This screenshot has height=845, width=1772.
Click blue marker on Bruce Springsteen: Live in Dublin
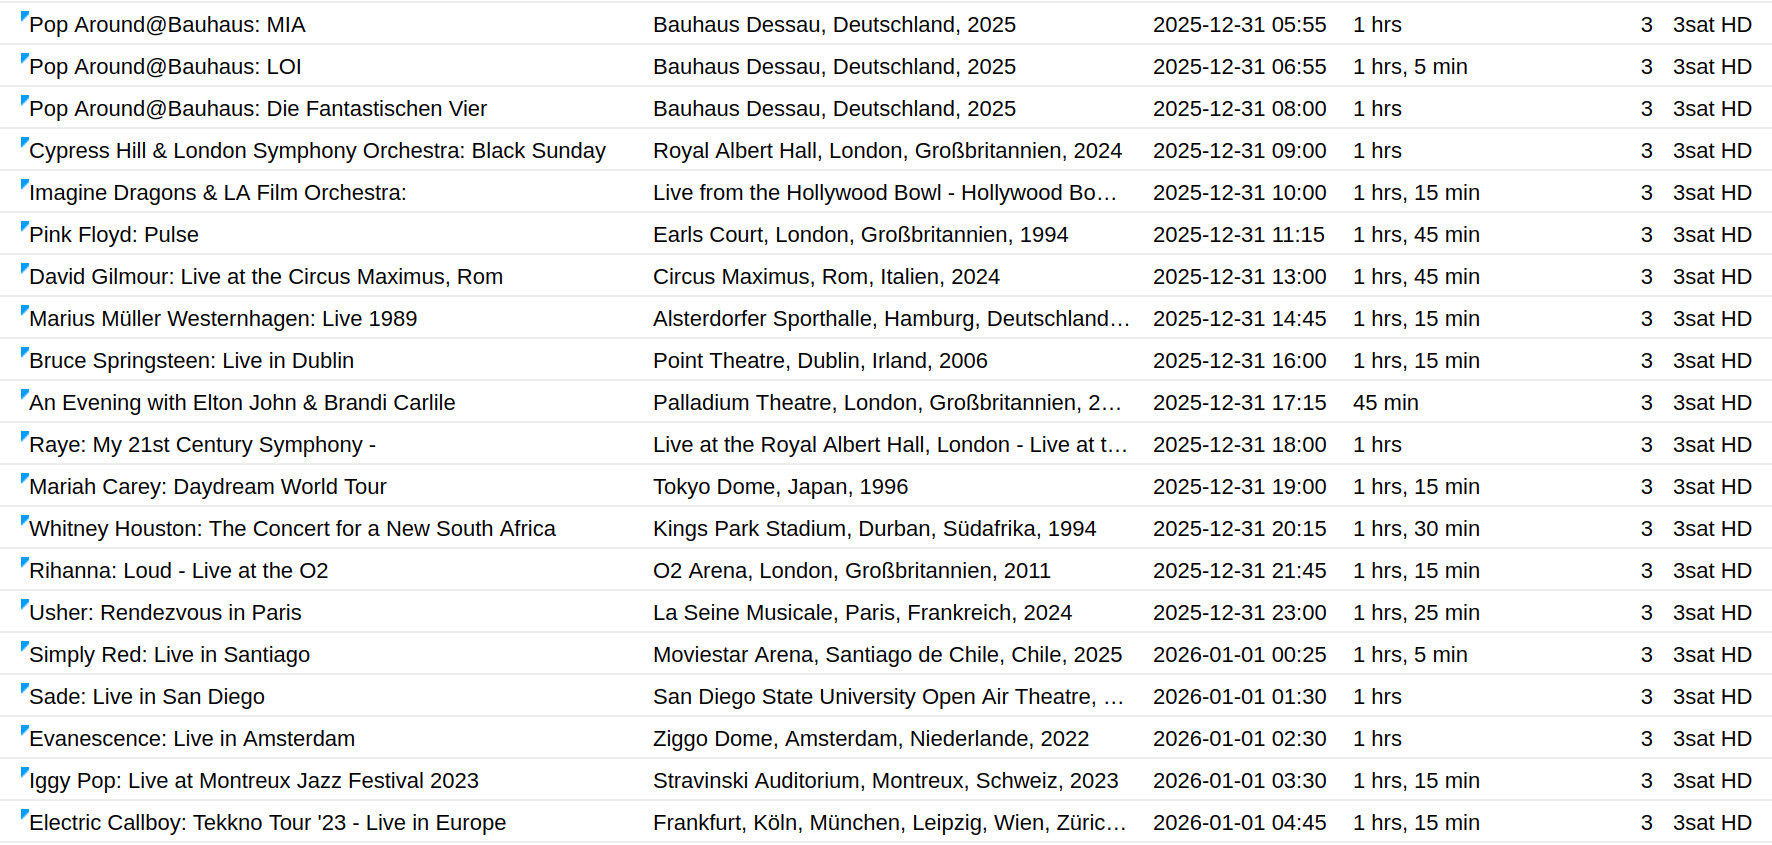pyautogui.click(x=24, y=352)
